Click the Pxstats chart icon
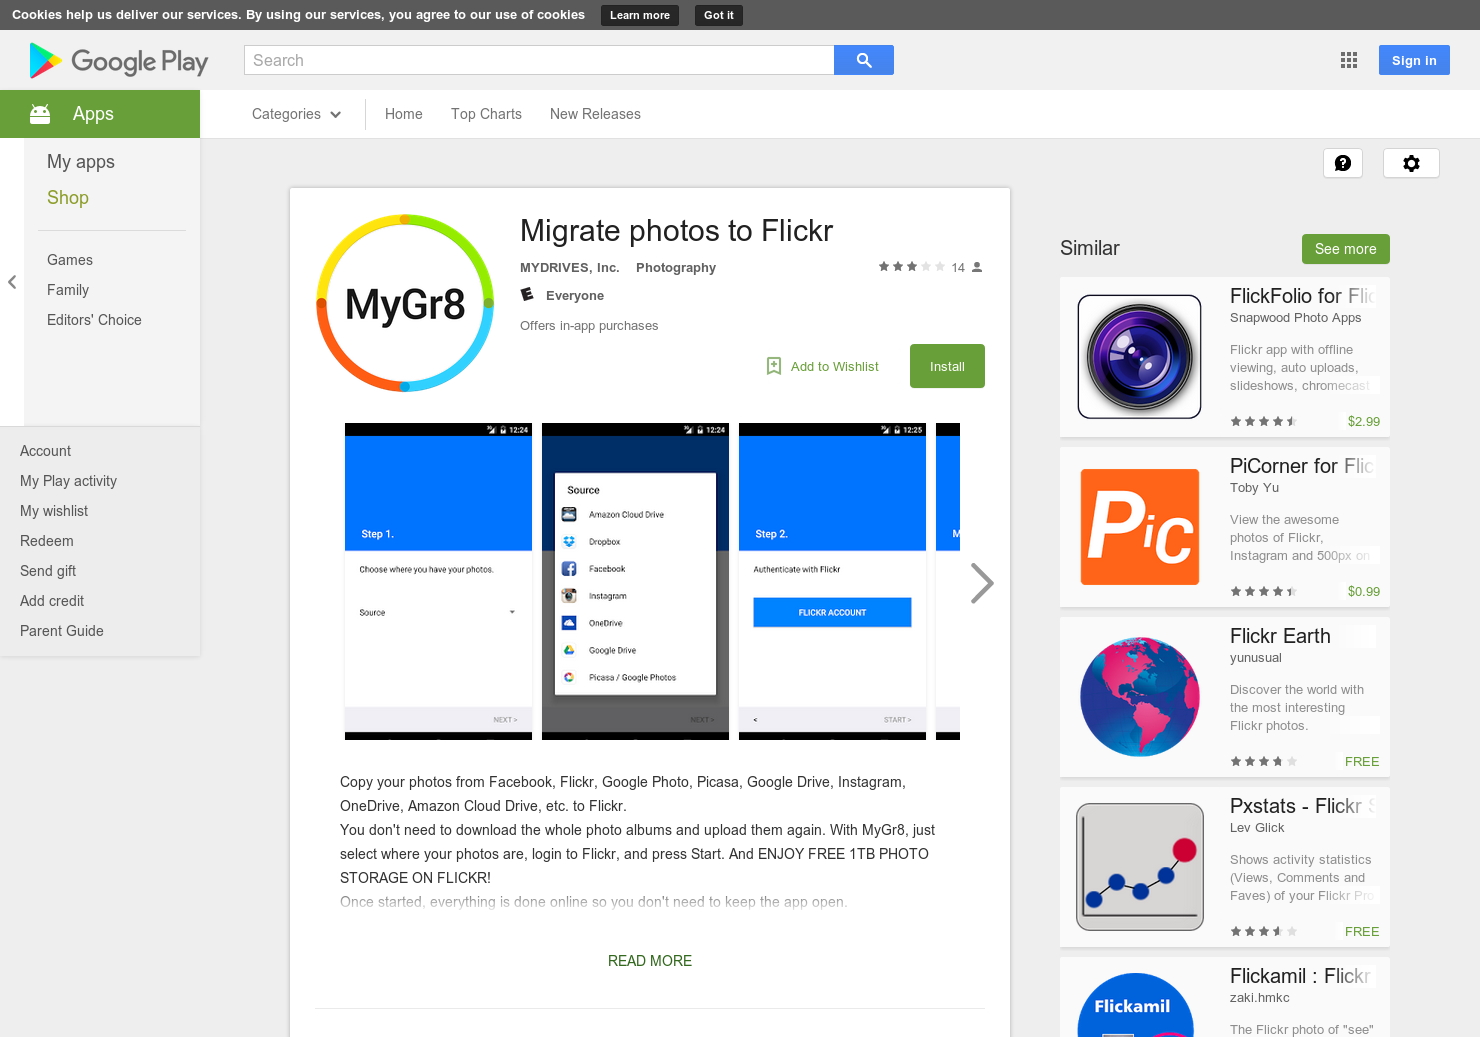This screenshot has width=1480, height=1037. (1140, 867)
